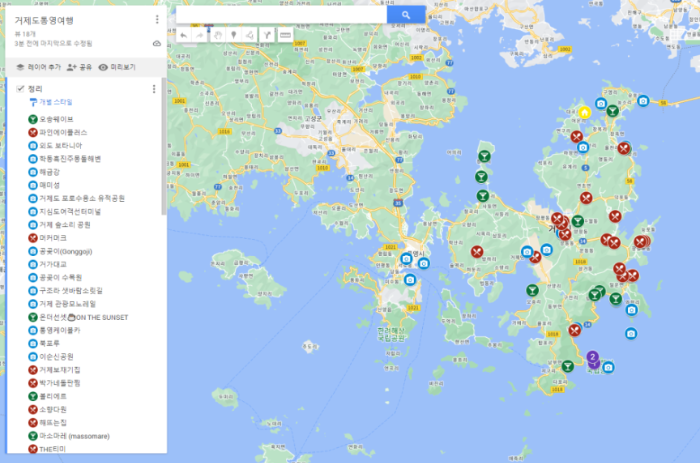Screen dimensions: 700x463
Task: Select the add marker pin tool
Action: pos(233,35)
